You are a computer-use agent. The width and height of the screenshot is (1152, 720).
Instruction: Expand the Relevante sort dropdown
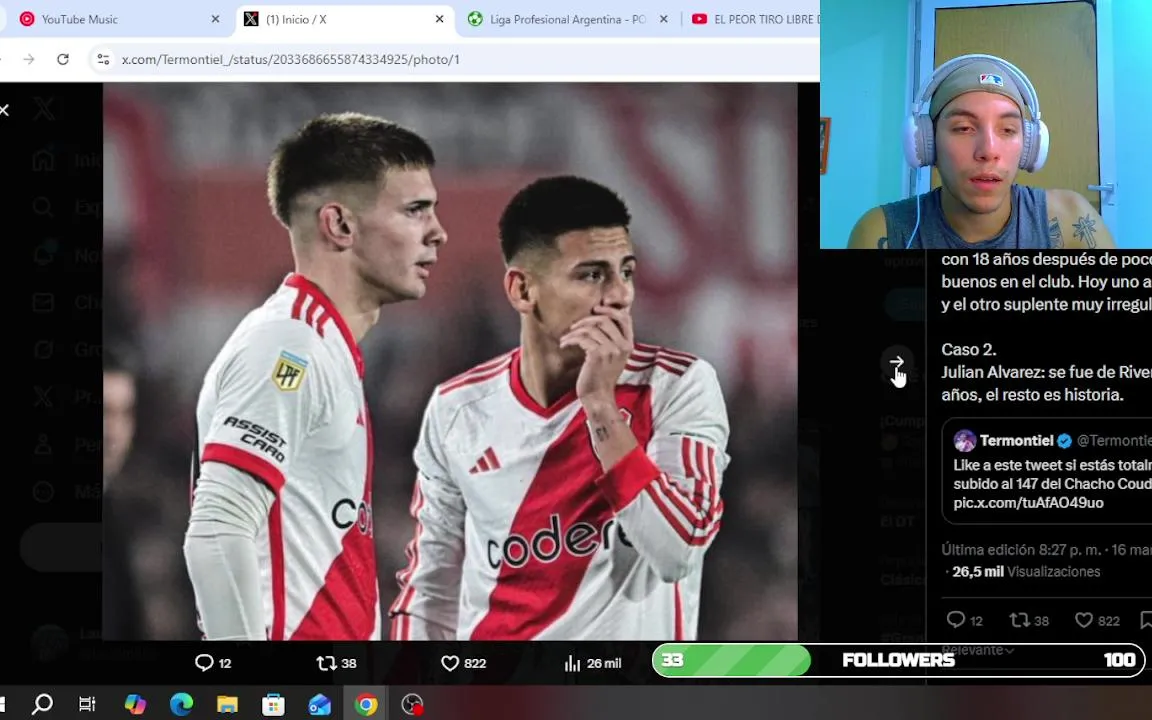click(978, 649)
